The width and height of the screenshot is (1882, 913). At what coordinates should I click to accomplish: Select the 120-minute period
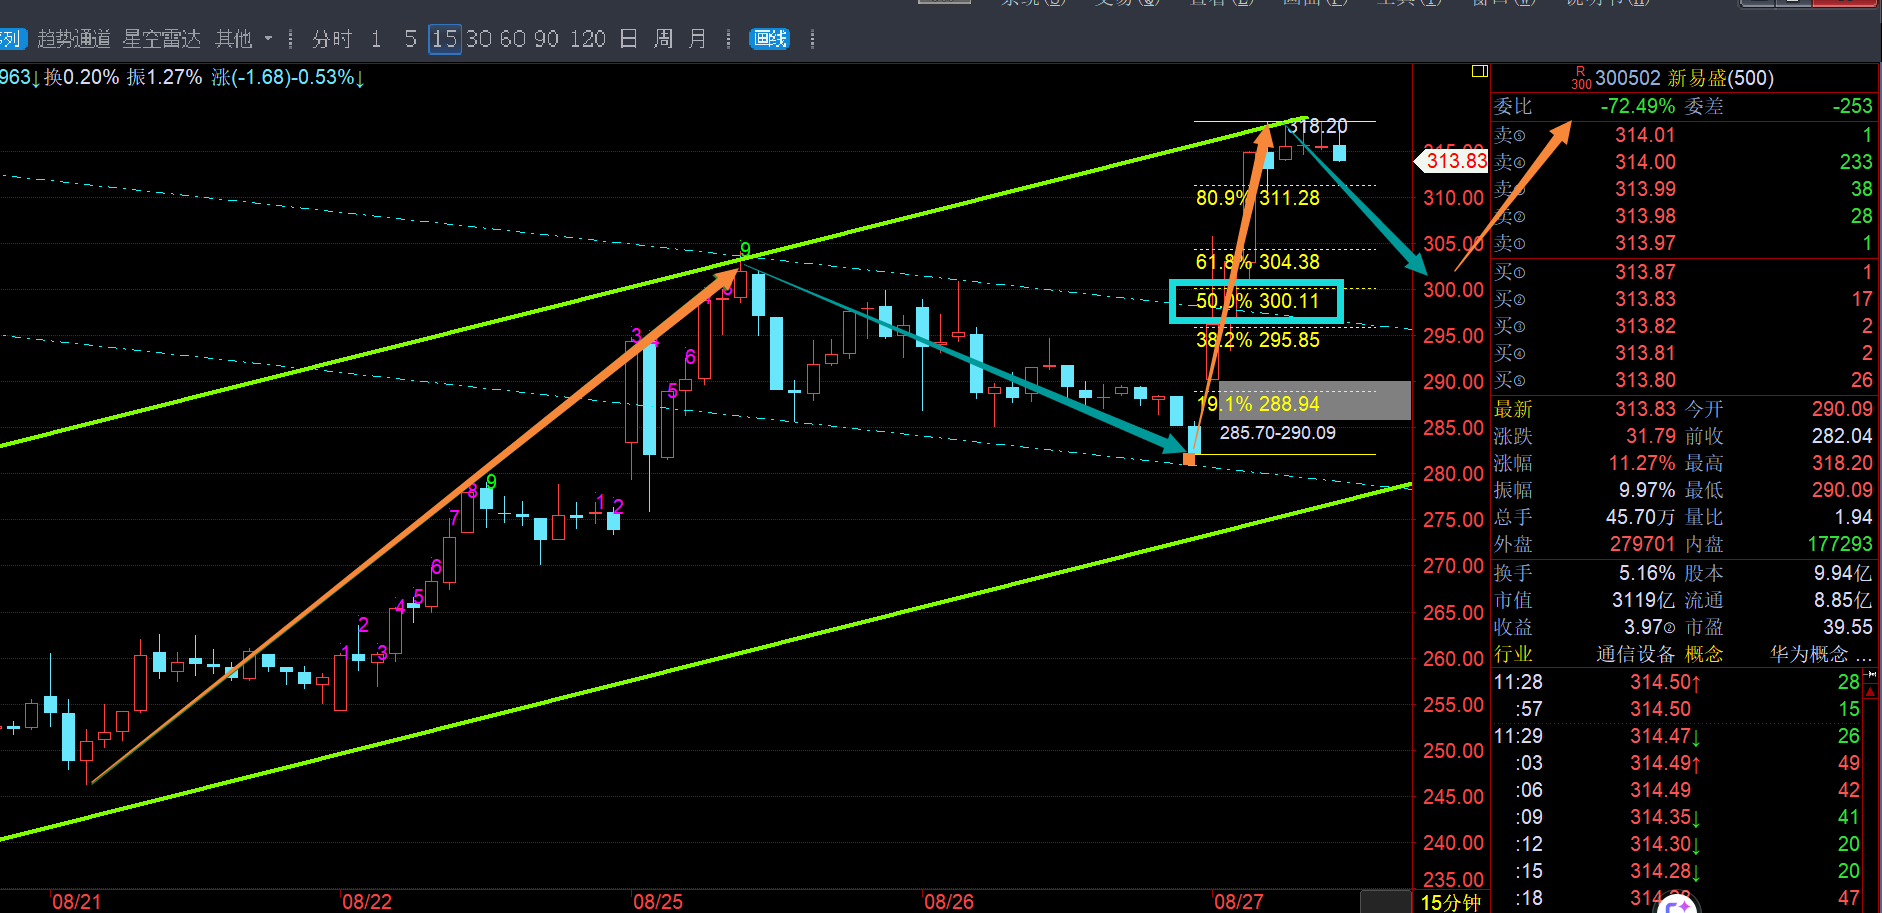(x=588, y=39)
